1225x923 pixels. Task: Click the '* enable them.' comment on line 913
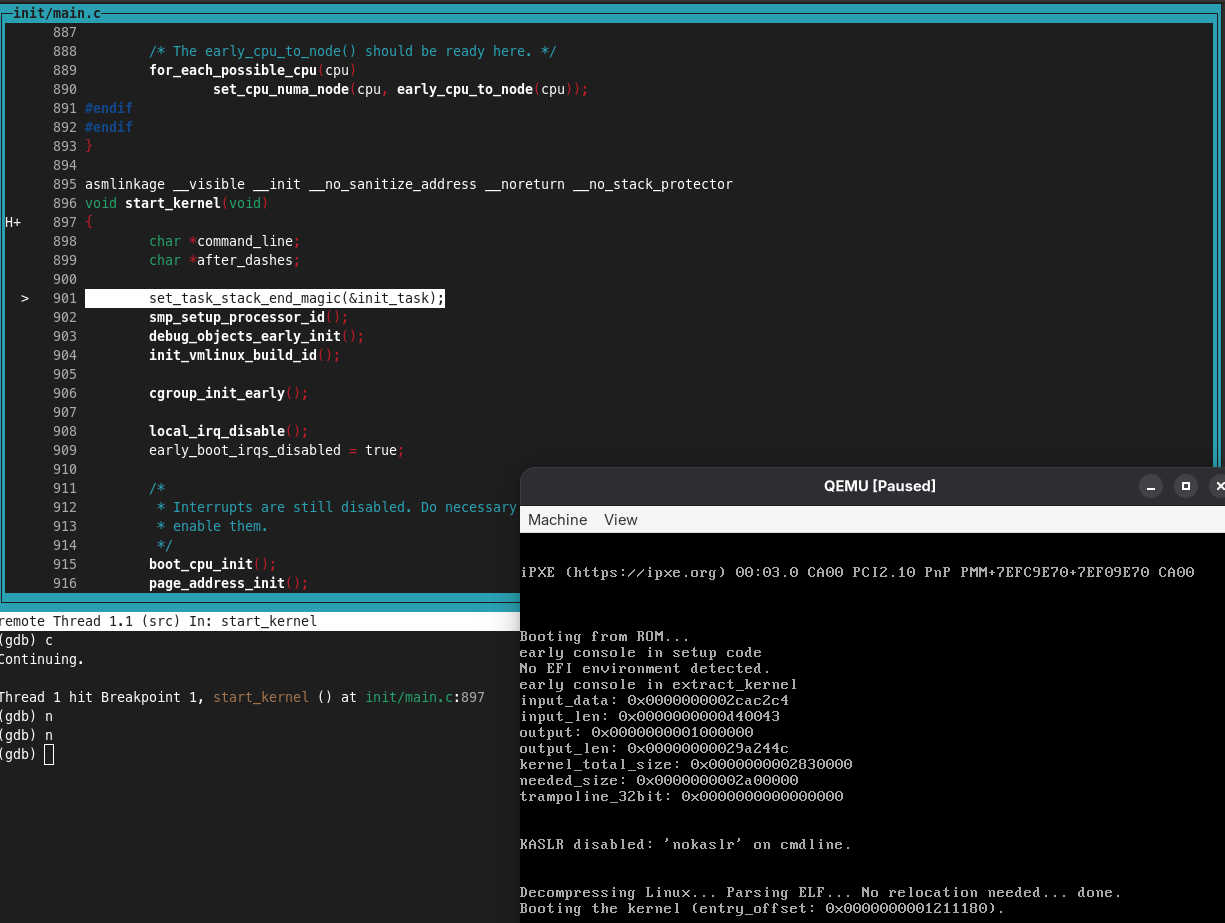point(213,526)
